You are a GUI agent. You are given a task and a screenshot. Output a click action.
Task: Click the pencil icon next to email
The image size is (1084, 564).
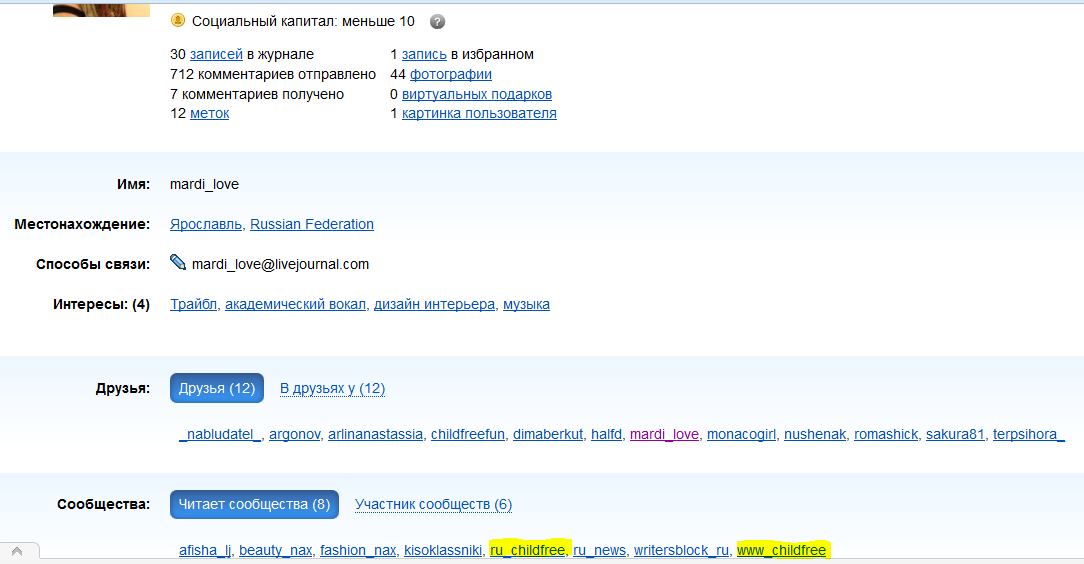coord(178,263)
